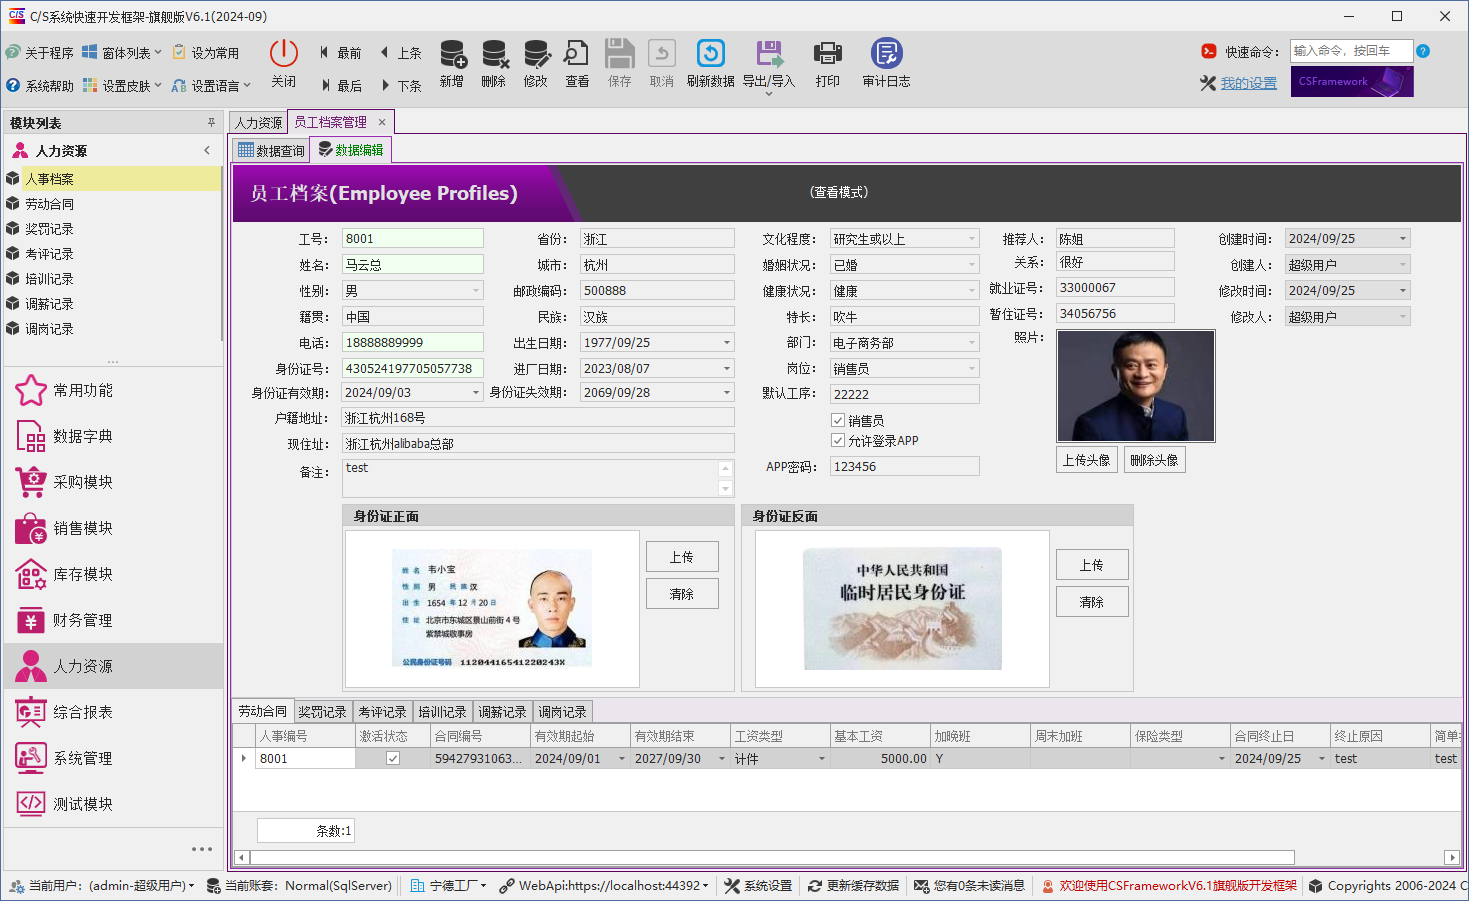Viewport: 1469px width, 901px height.
Task: Click 上传 for ID card front
Action: 682,557
